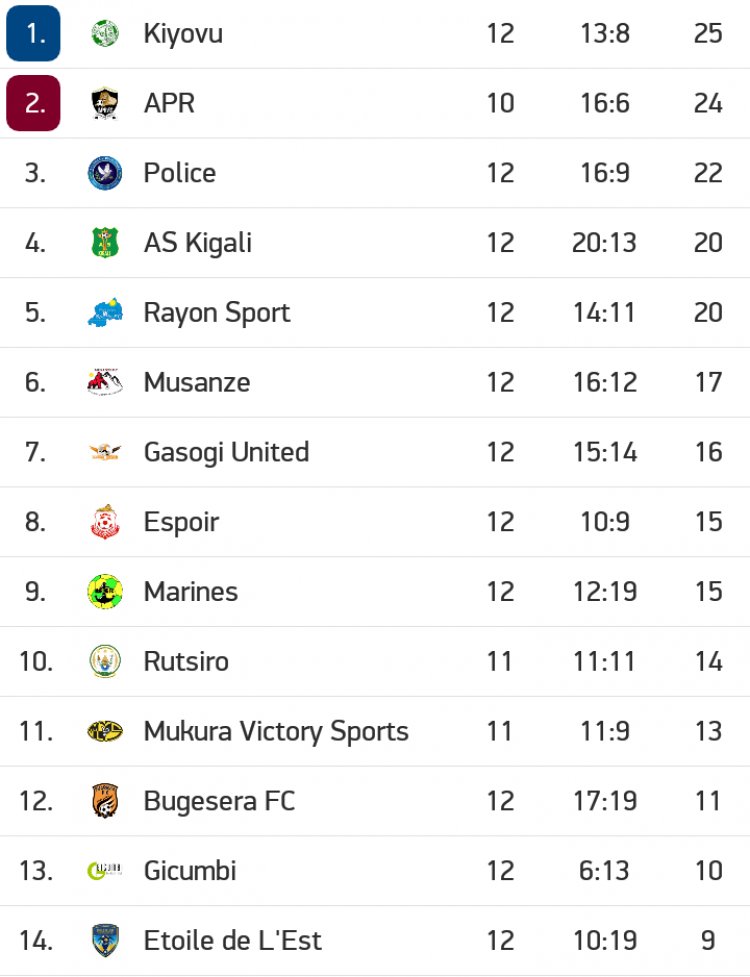Image resolution: width=750 pixels, height=977 pixels.
Task: Click the Gicumbi team name
Action: point(190,871)
